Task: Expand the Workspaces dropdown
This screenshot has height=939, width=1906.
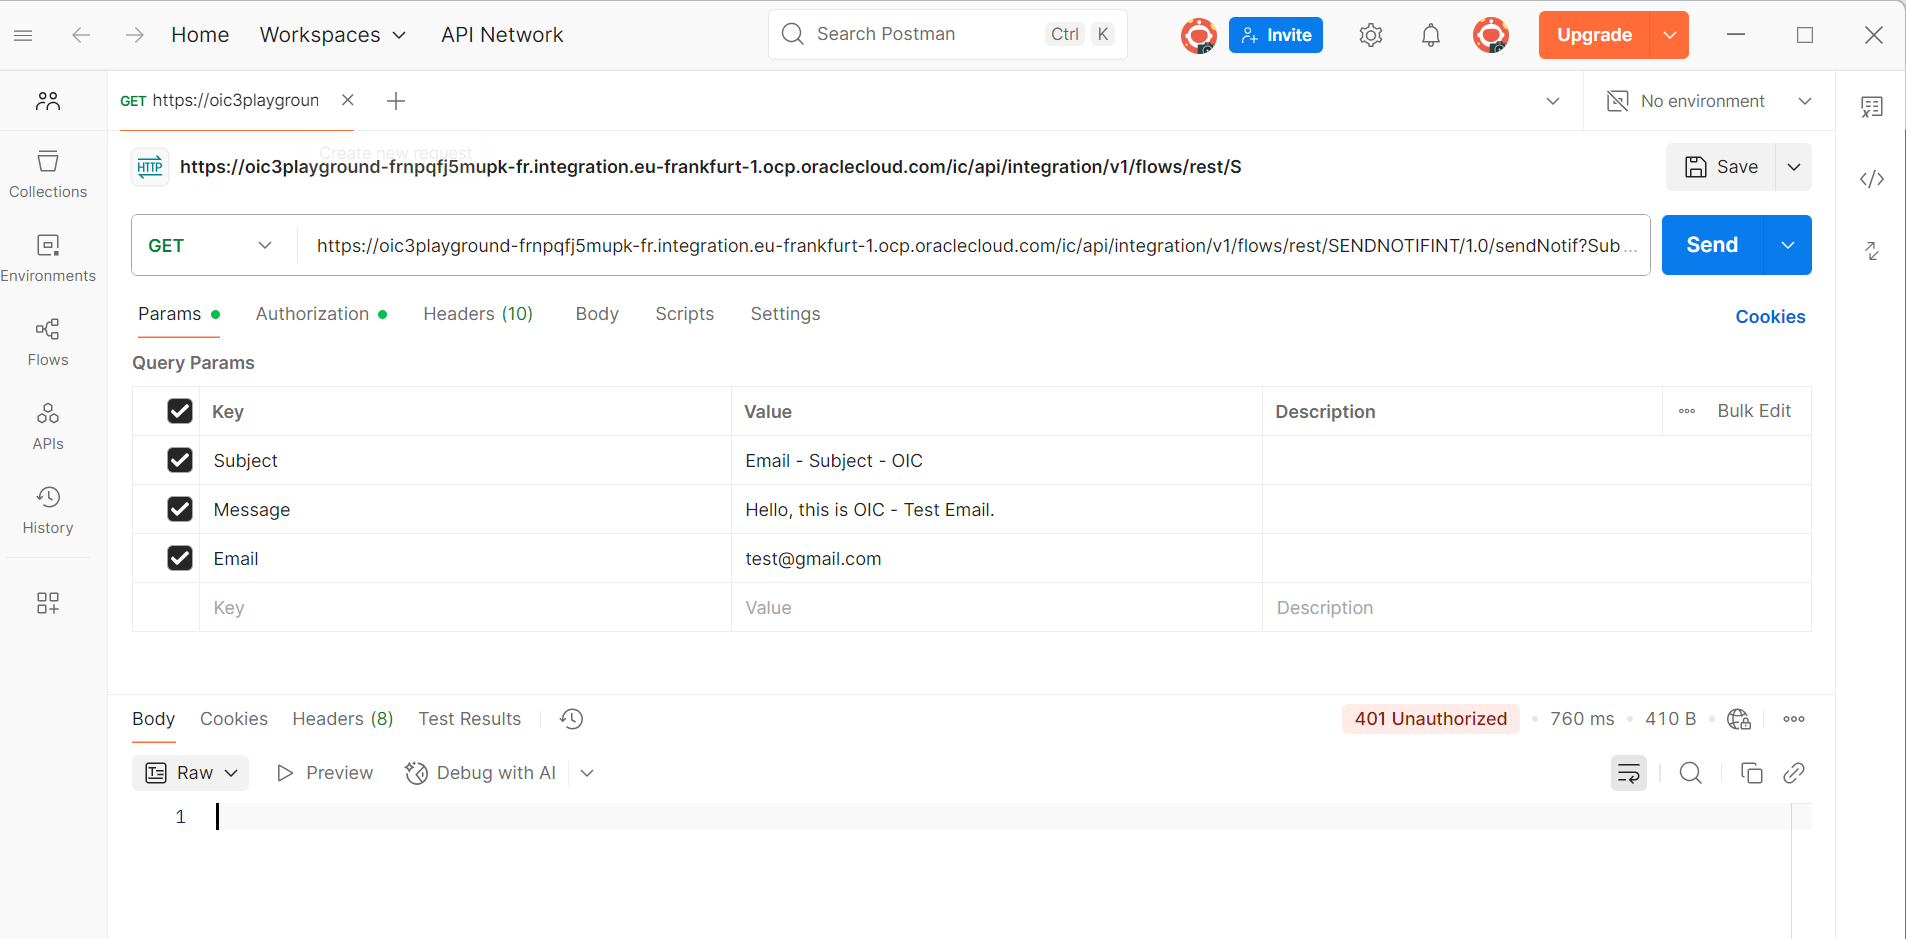Action: tap(333, 35)
